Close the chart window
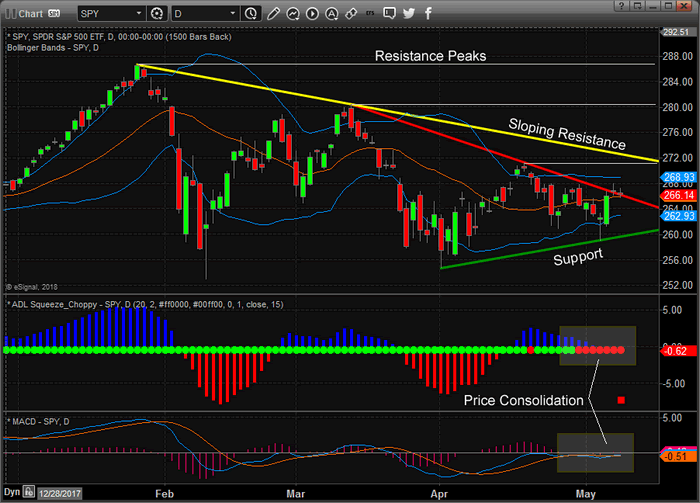The image size is (700, 503). [684, 6]
